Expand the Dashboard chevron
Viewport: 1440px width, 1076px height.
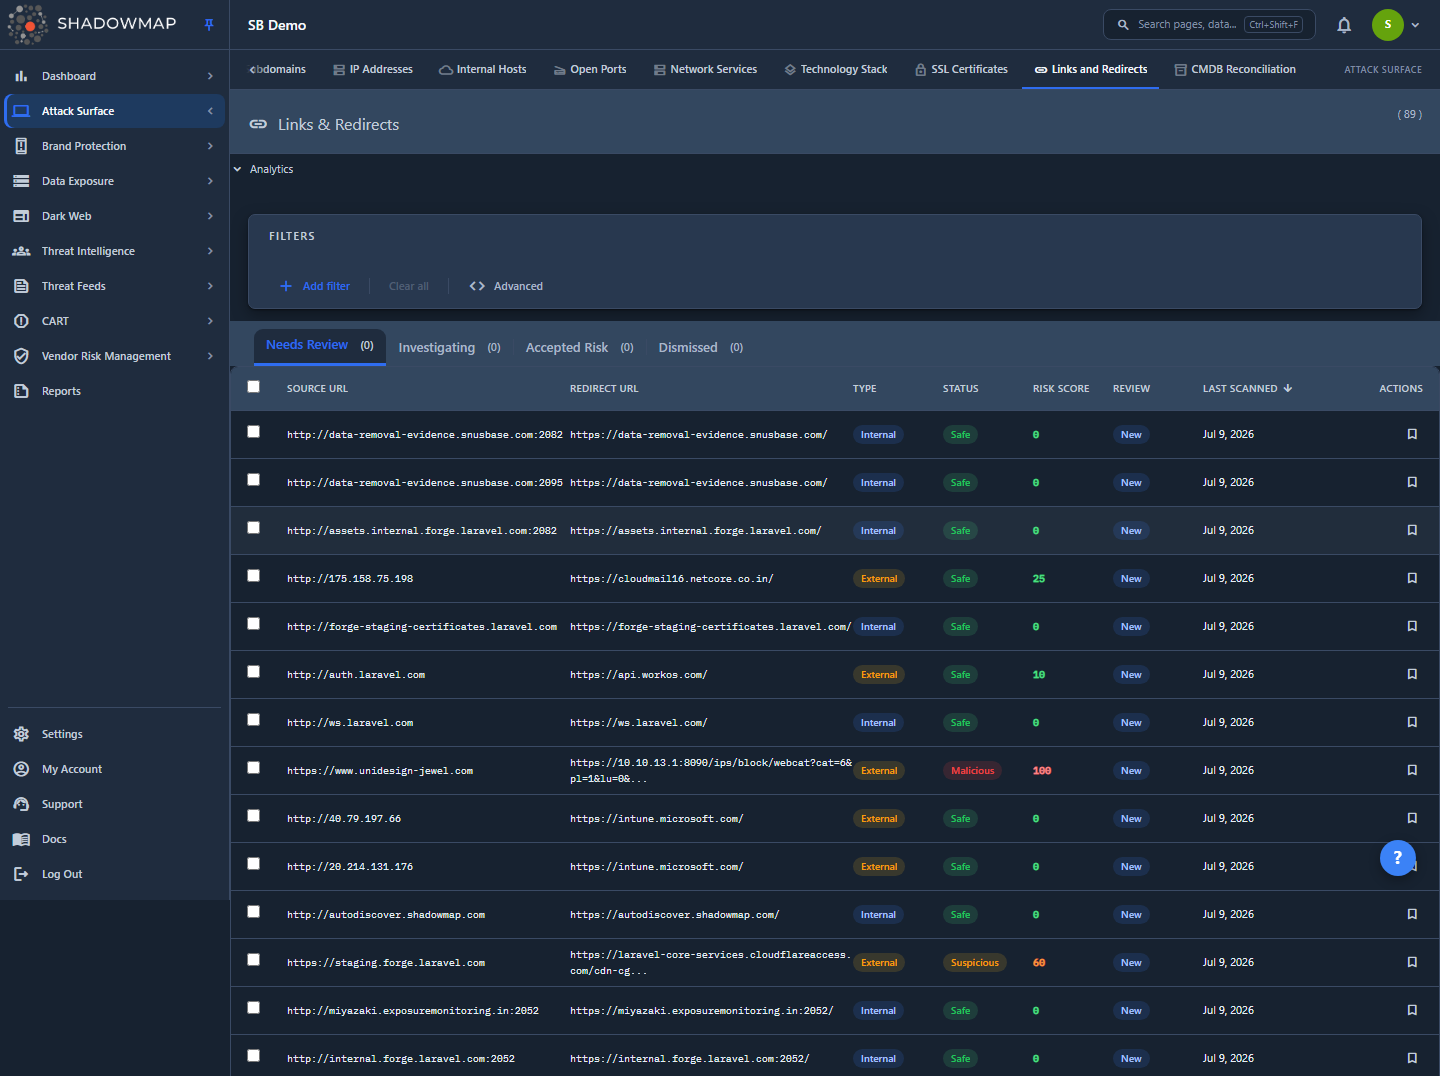click(x=210, y=76)
